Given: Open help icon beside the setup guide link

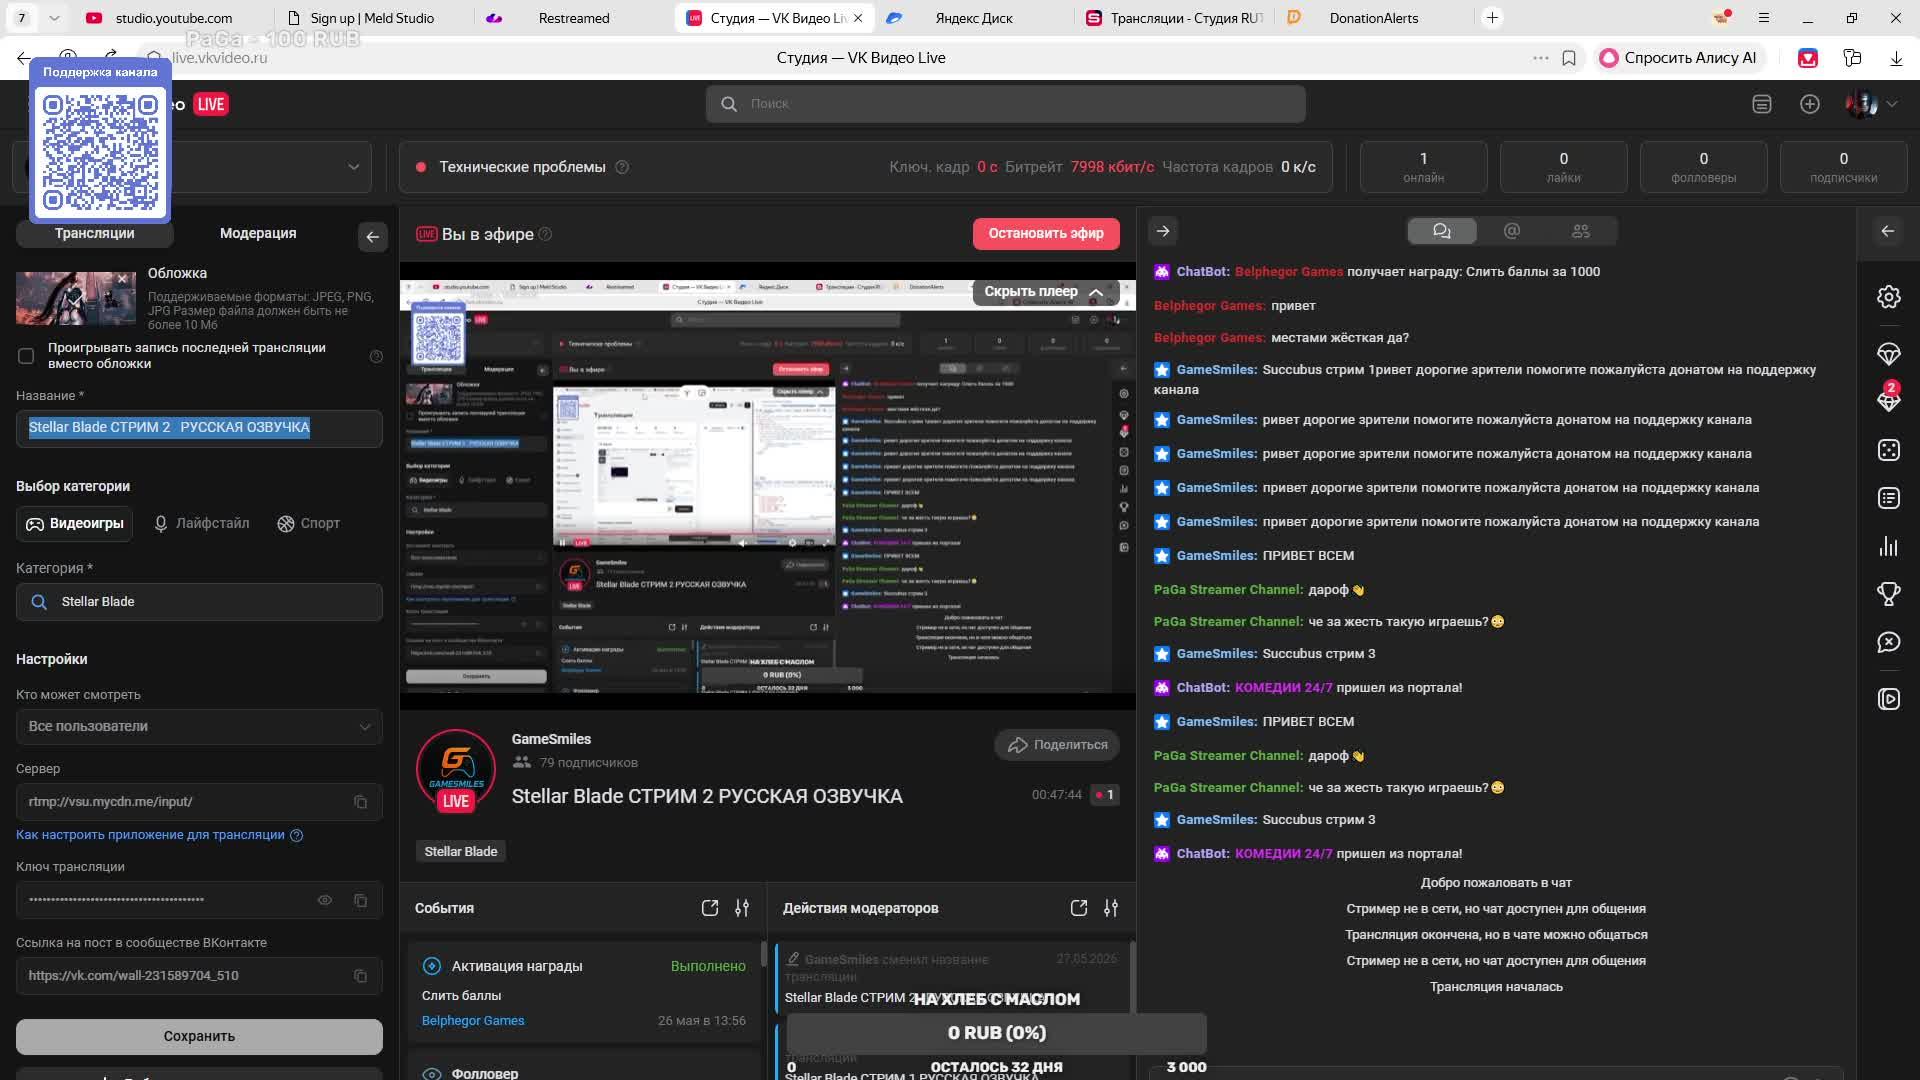Looking at the screenshot, I should click(296, 835).
